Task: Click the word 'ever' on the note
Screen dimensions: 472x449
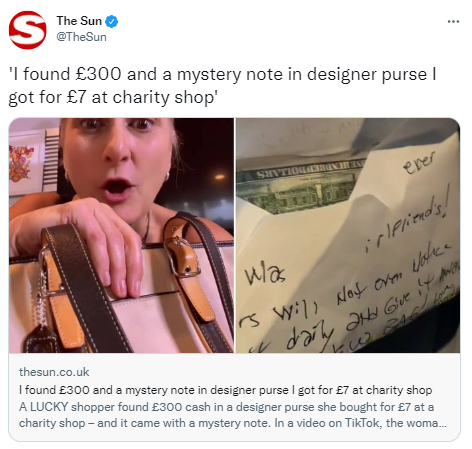Action: (x=419, y=163)
